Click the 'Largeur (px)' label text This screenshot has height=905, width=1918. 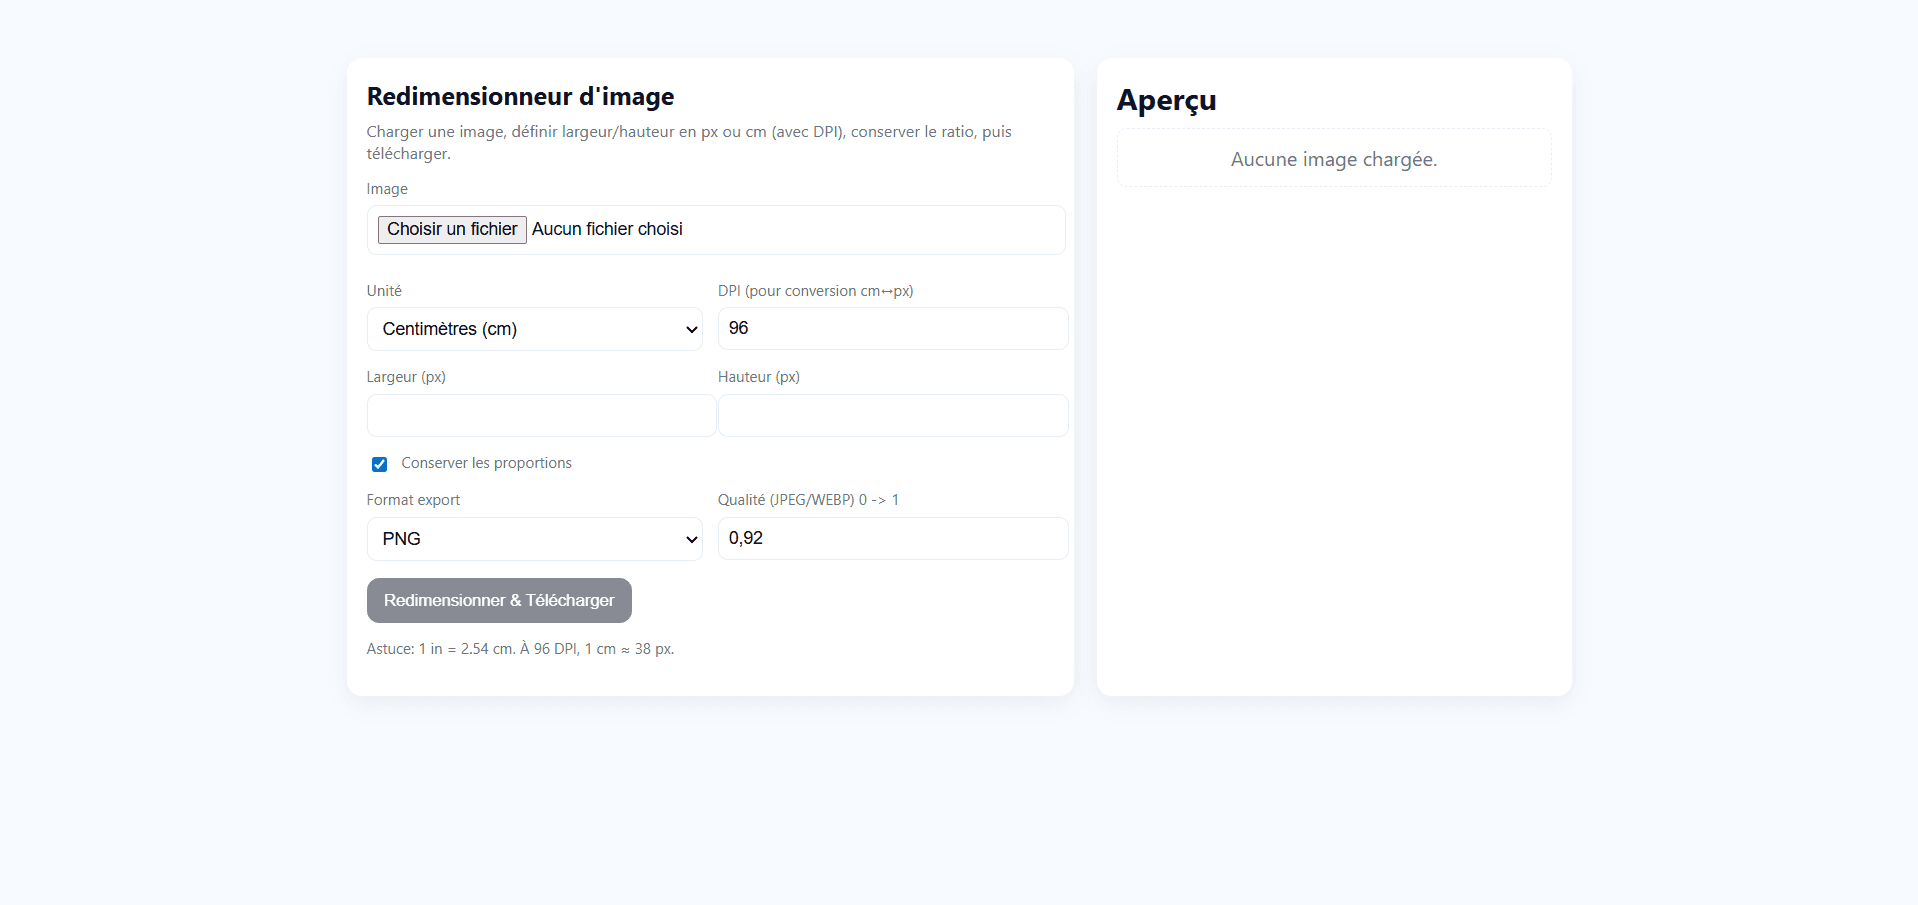pos(406,377)
